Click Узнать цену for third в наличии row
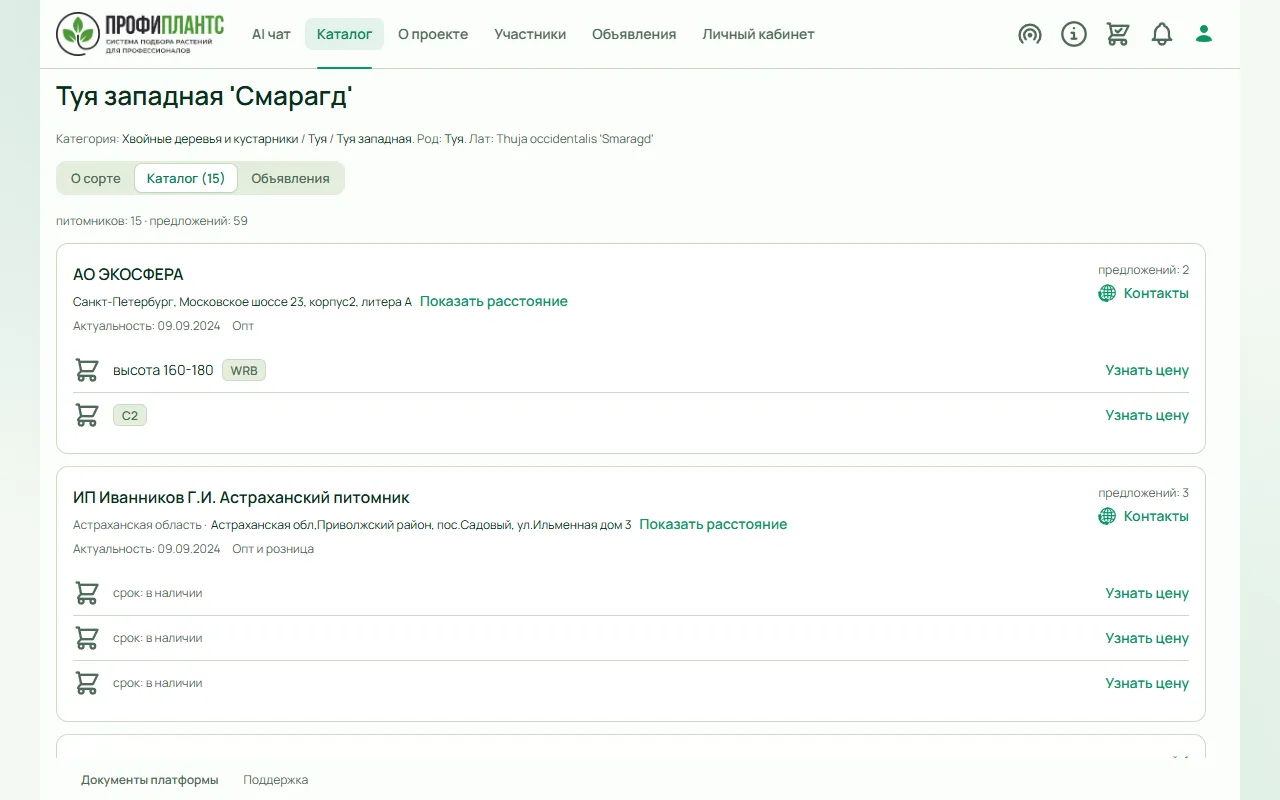 (1147, 683)
